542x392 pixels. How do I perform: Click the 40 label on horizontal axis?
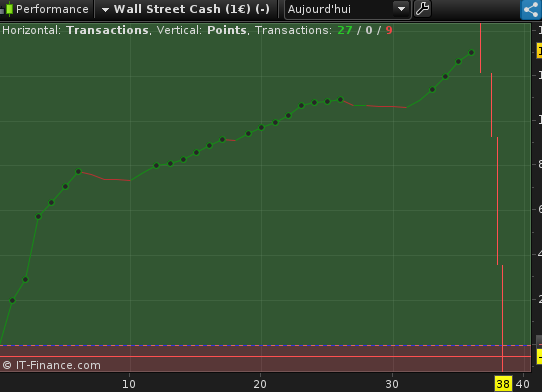(522, 384)
